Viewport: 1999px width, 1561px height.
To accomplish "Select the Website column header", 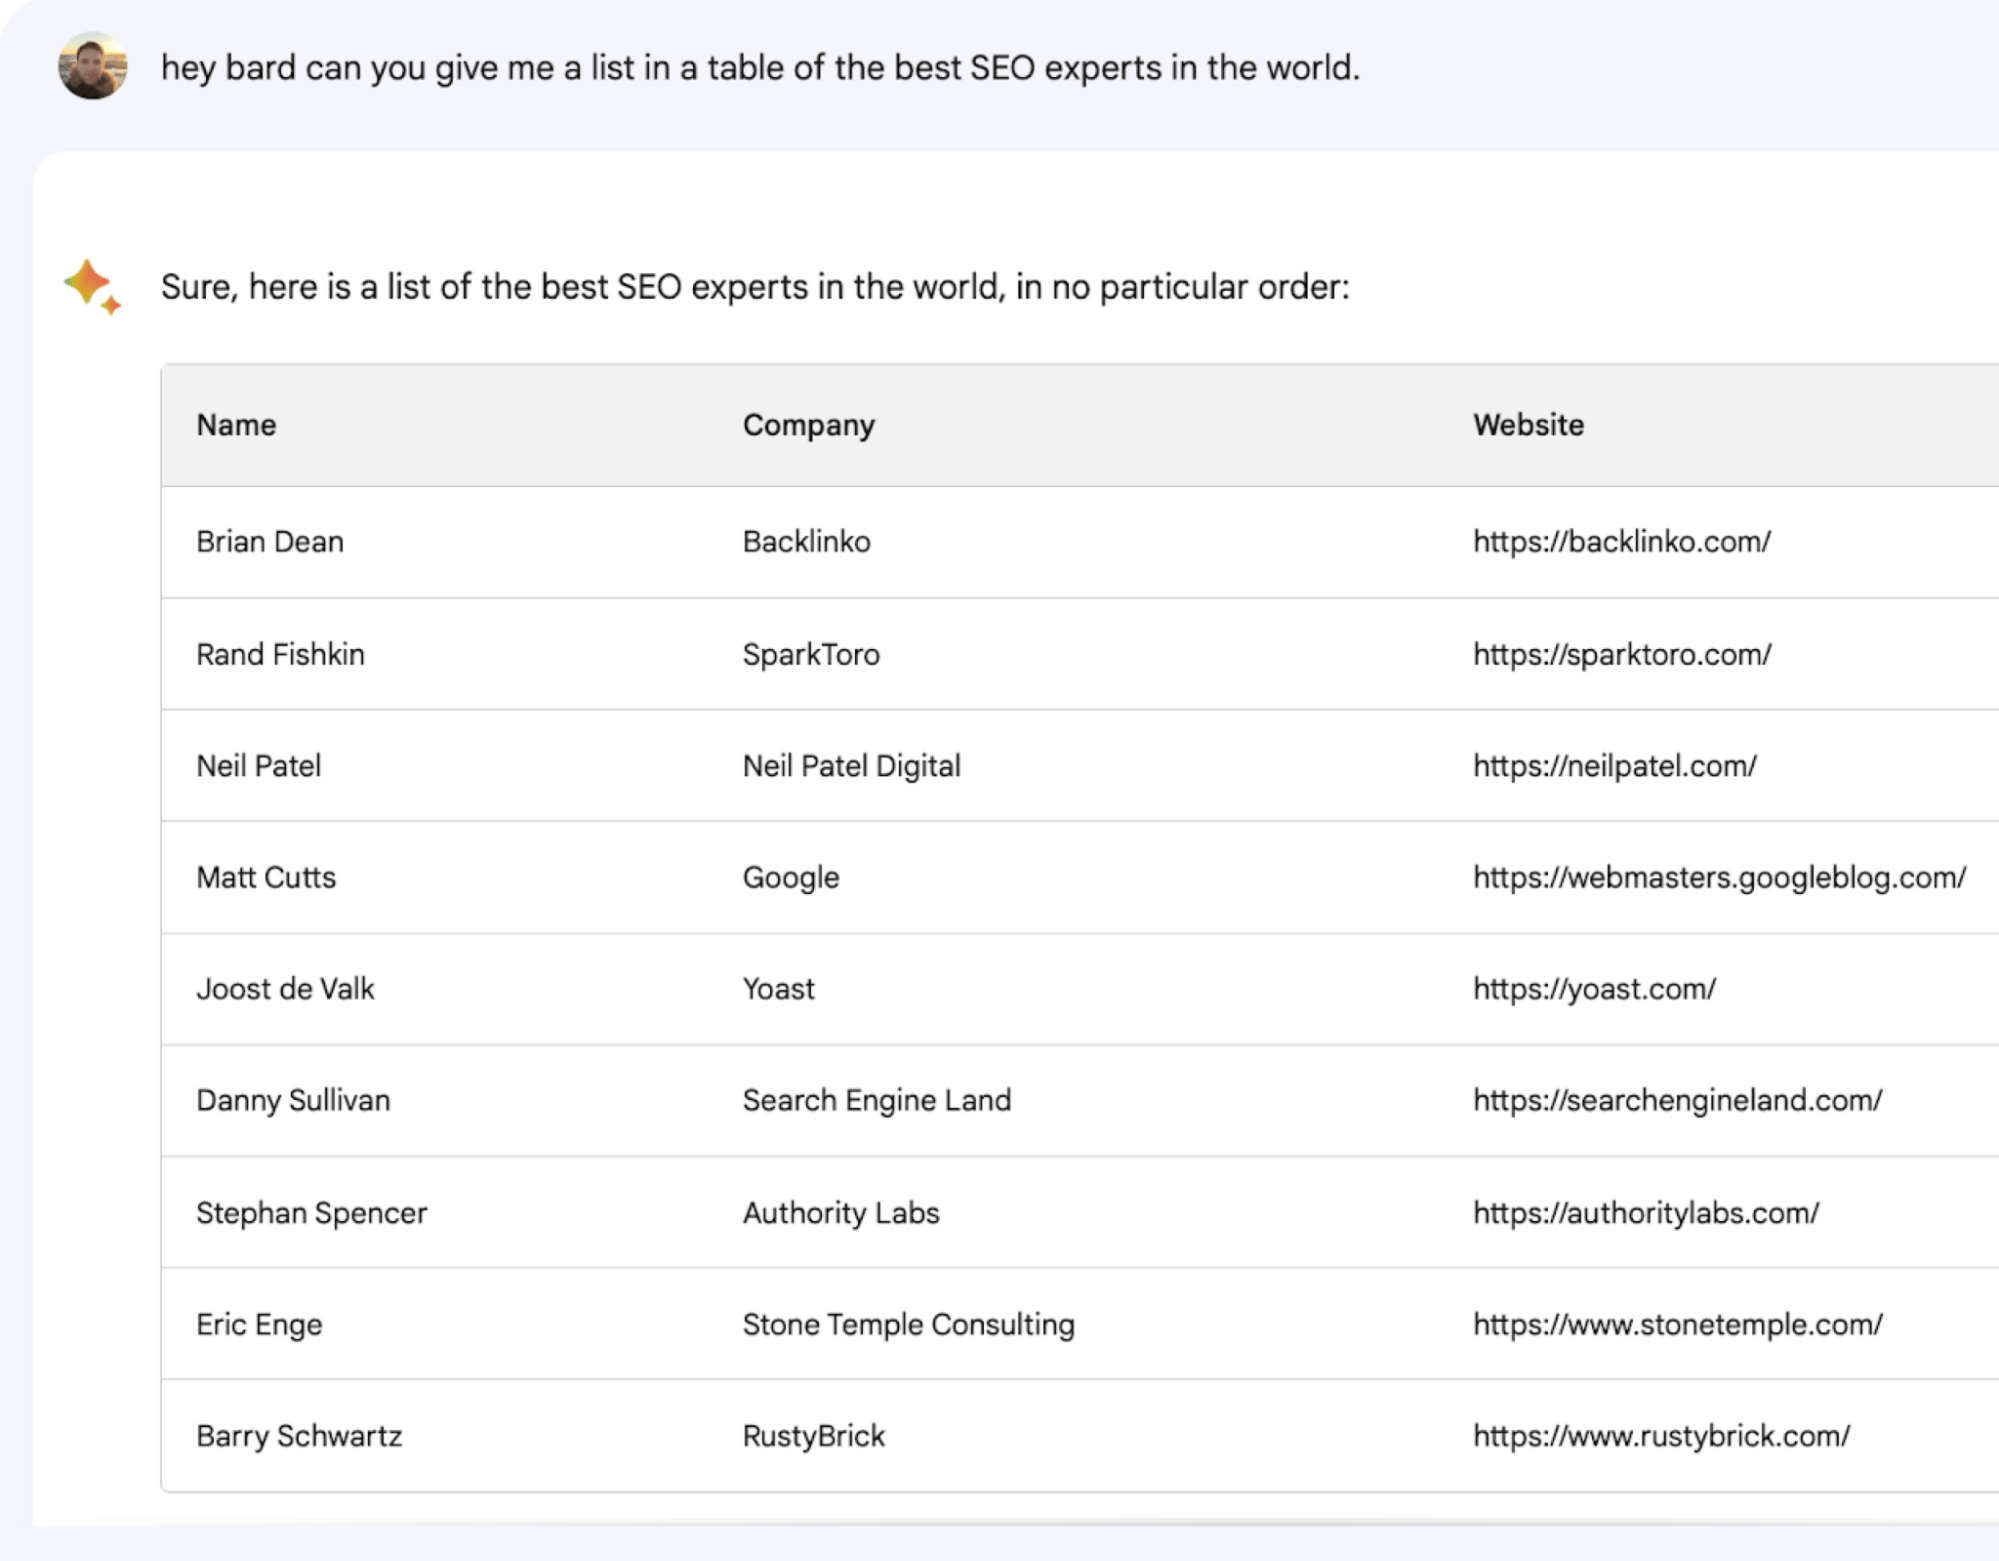I will [x=1528, y=424].
